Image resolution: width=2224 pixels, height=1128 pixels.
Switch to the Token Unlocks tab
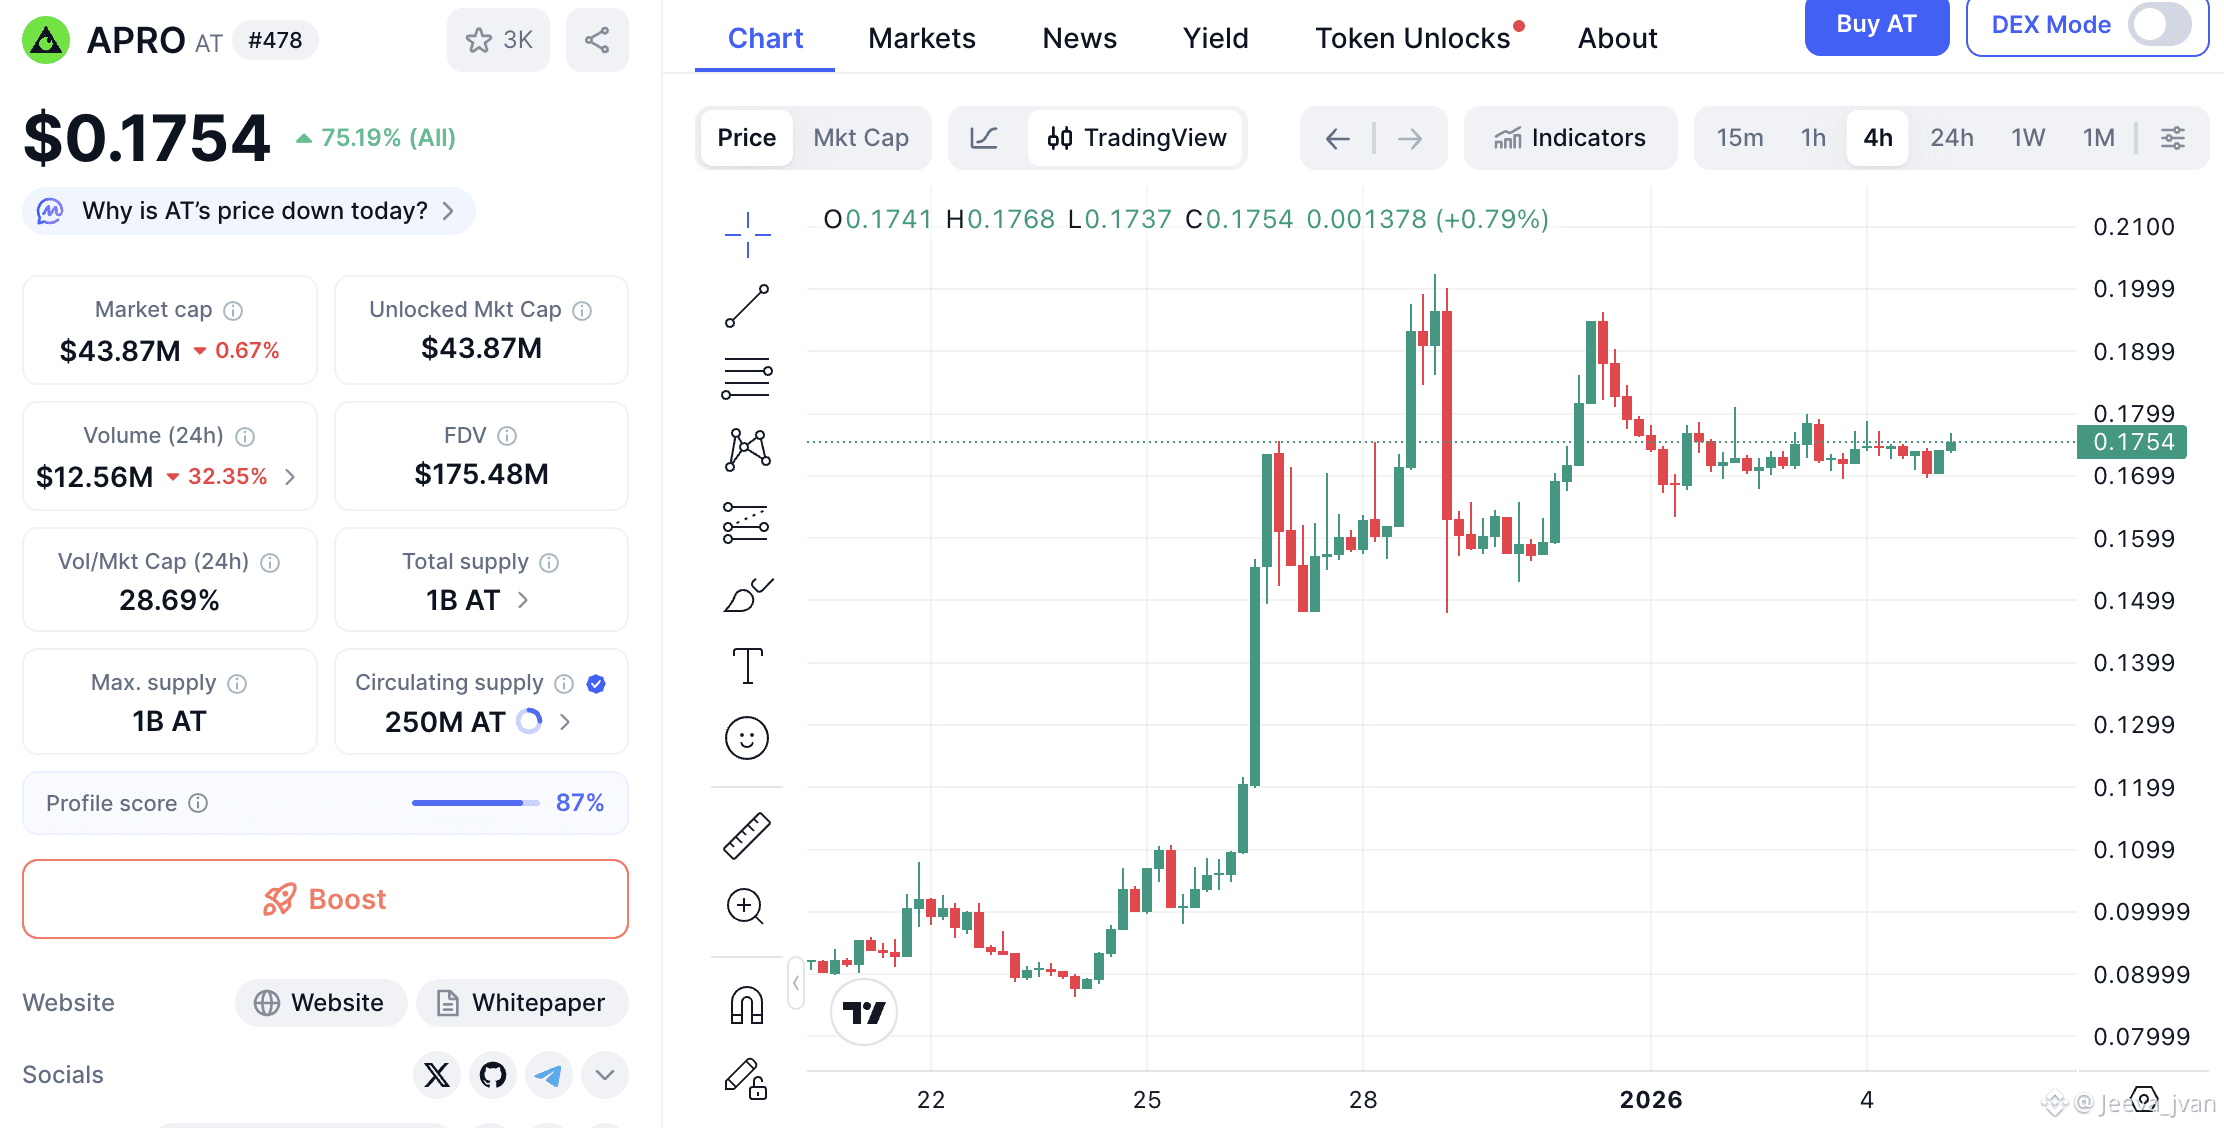(1412, 38)
